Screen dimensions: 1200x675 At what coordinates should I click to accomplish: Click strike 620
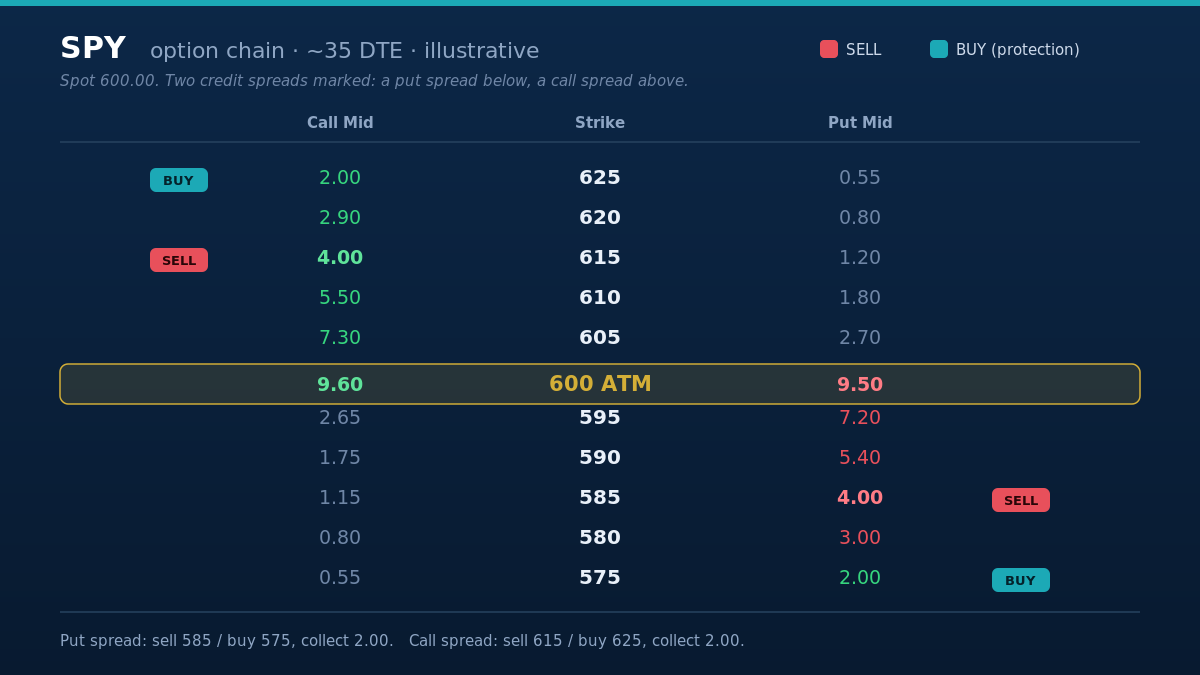coord(600,218)
